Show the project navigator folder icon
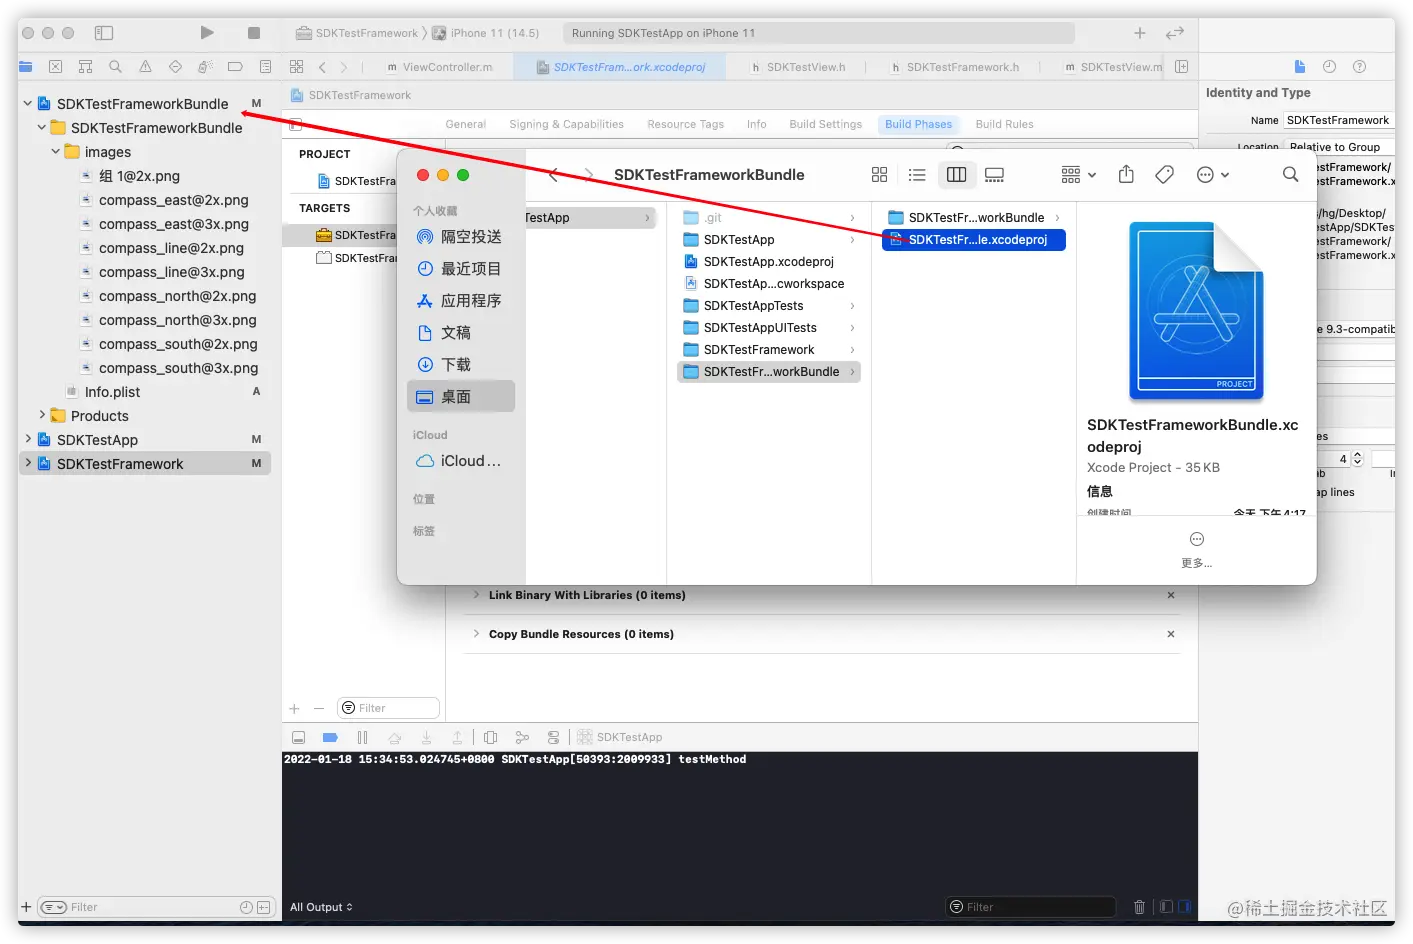The width and height of the screenshot is (1413, 944). (26, 67)
